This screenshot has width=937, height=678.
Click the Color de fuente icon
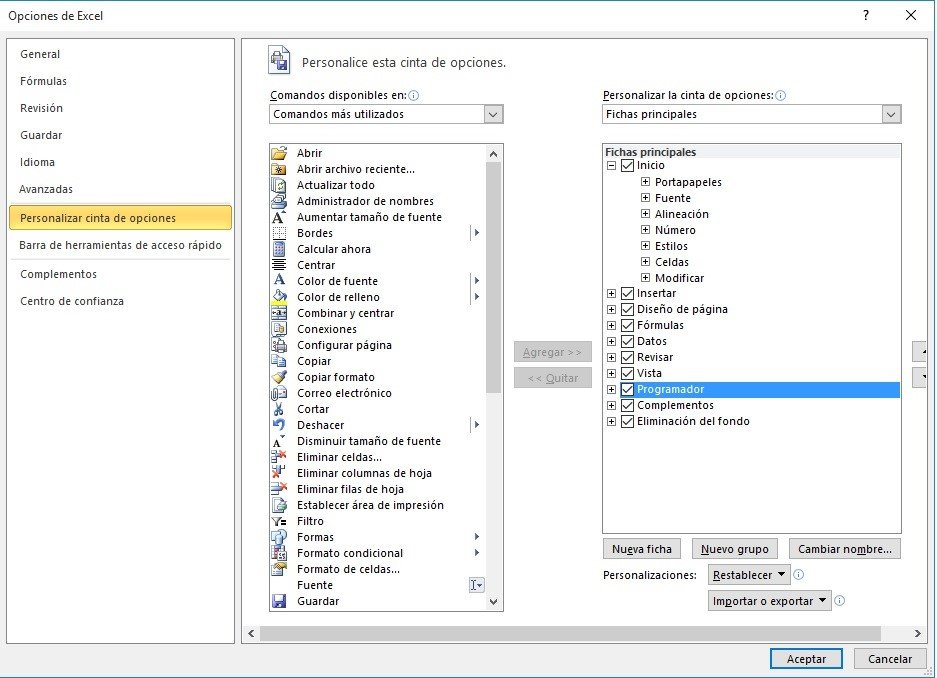[279, 281]
